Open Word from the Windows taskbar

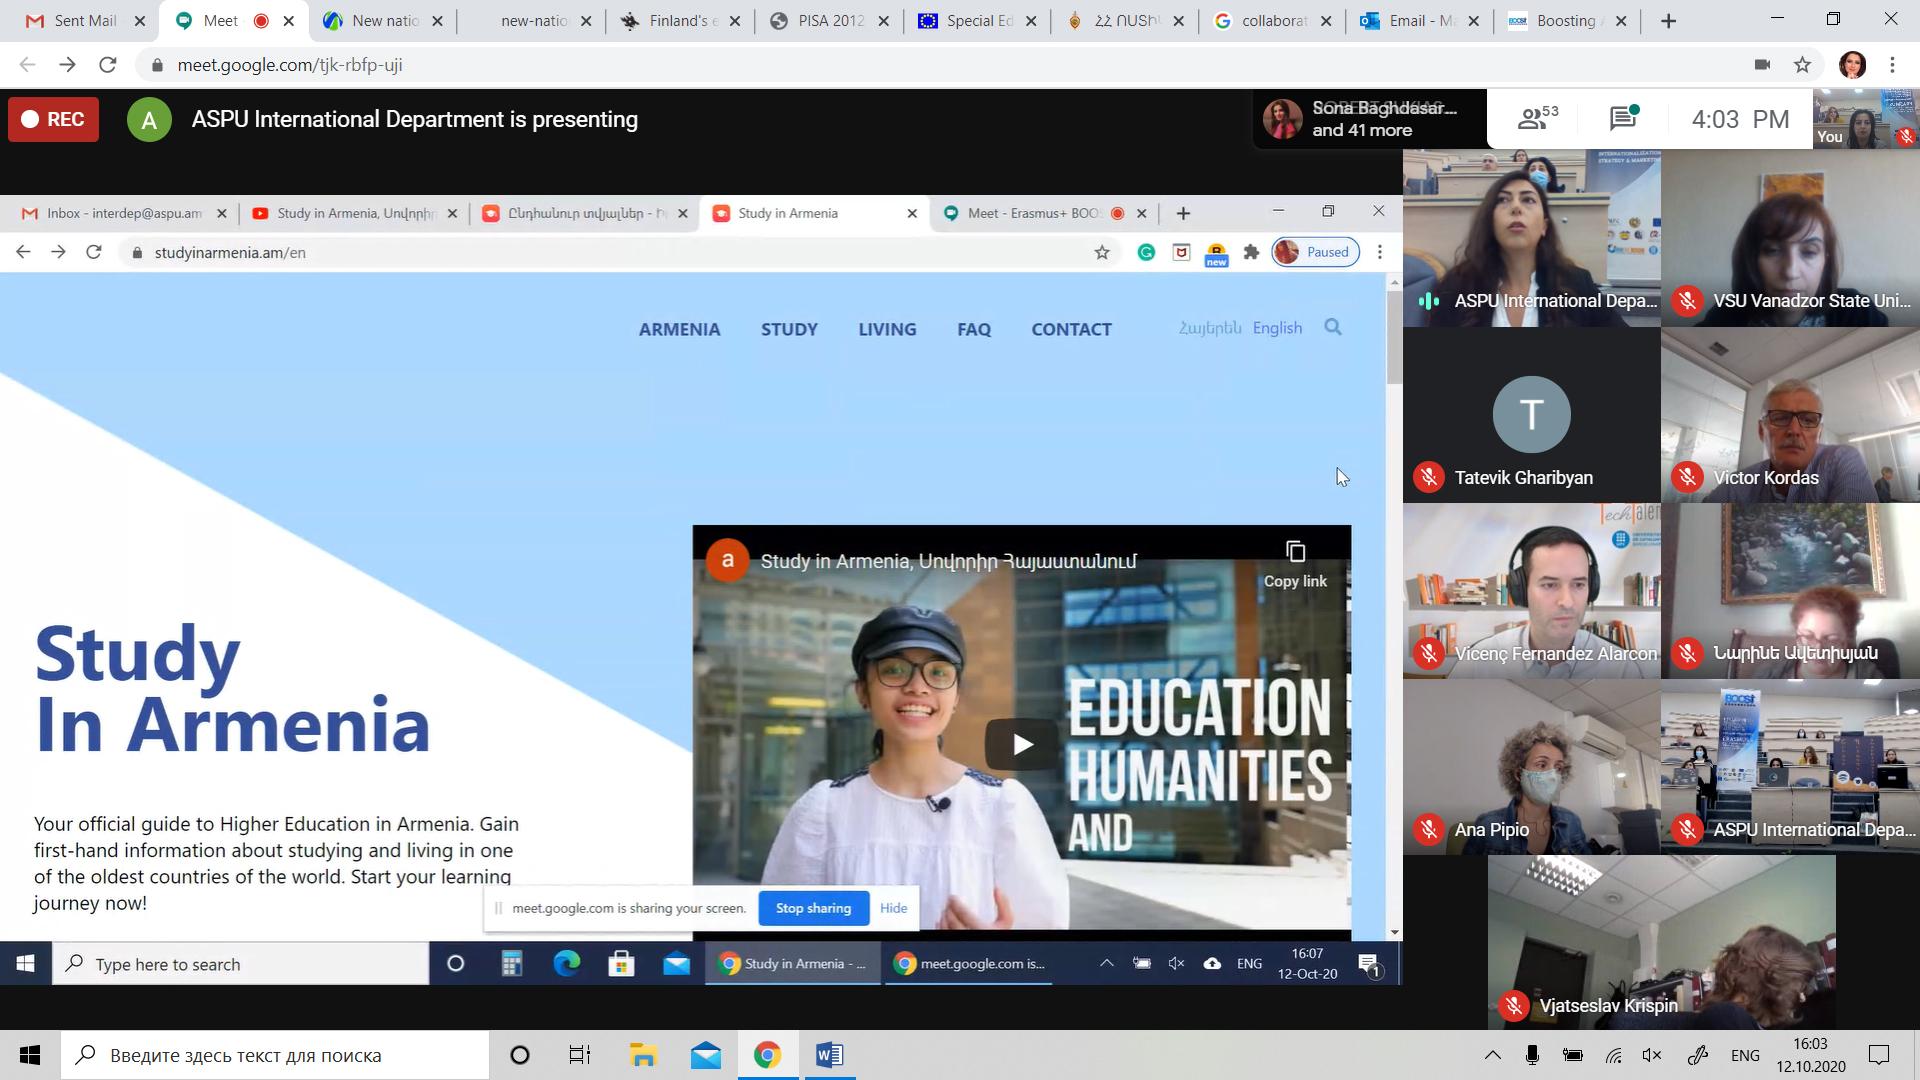pyautogui.click(x=829, y=1055)
